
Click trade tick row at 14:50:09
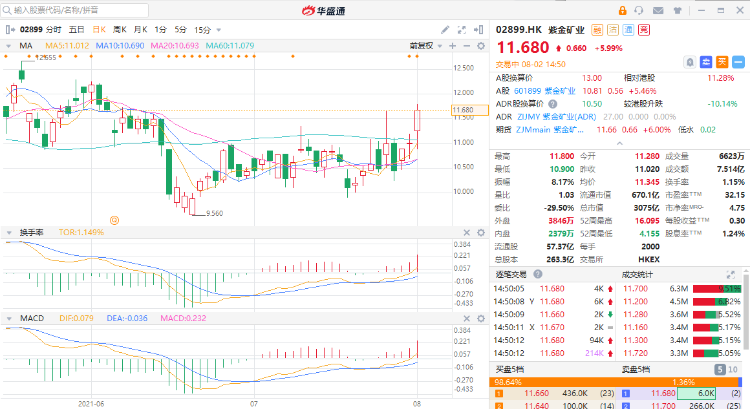point(553,314)
